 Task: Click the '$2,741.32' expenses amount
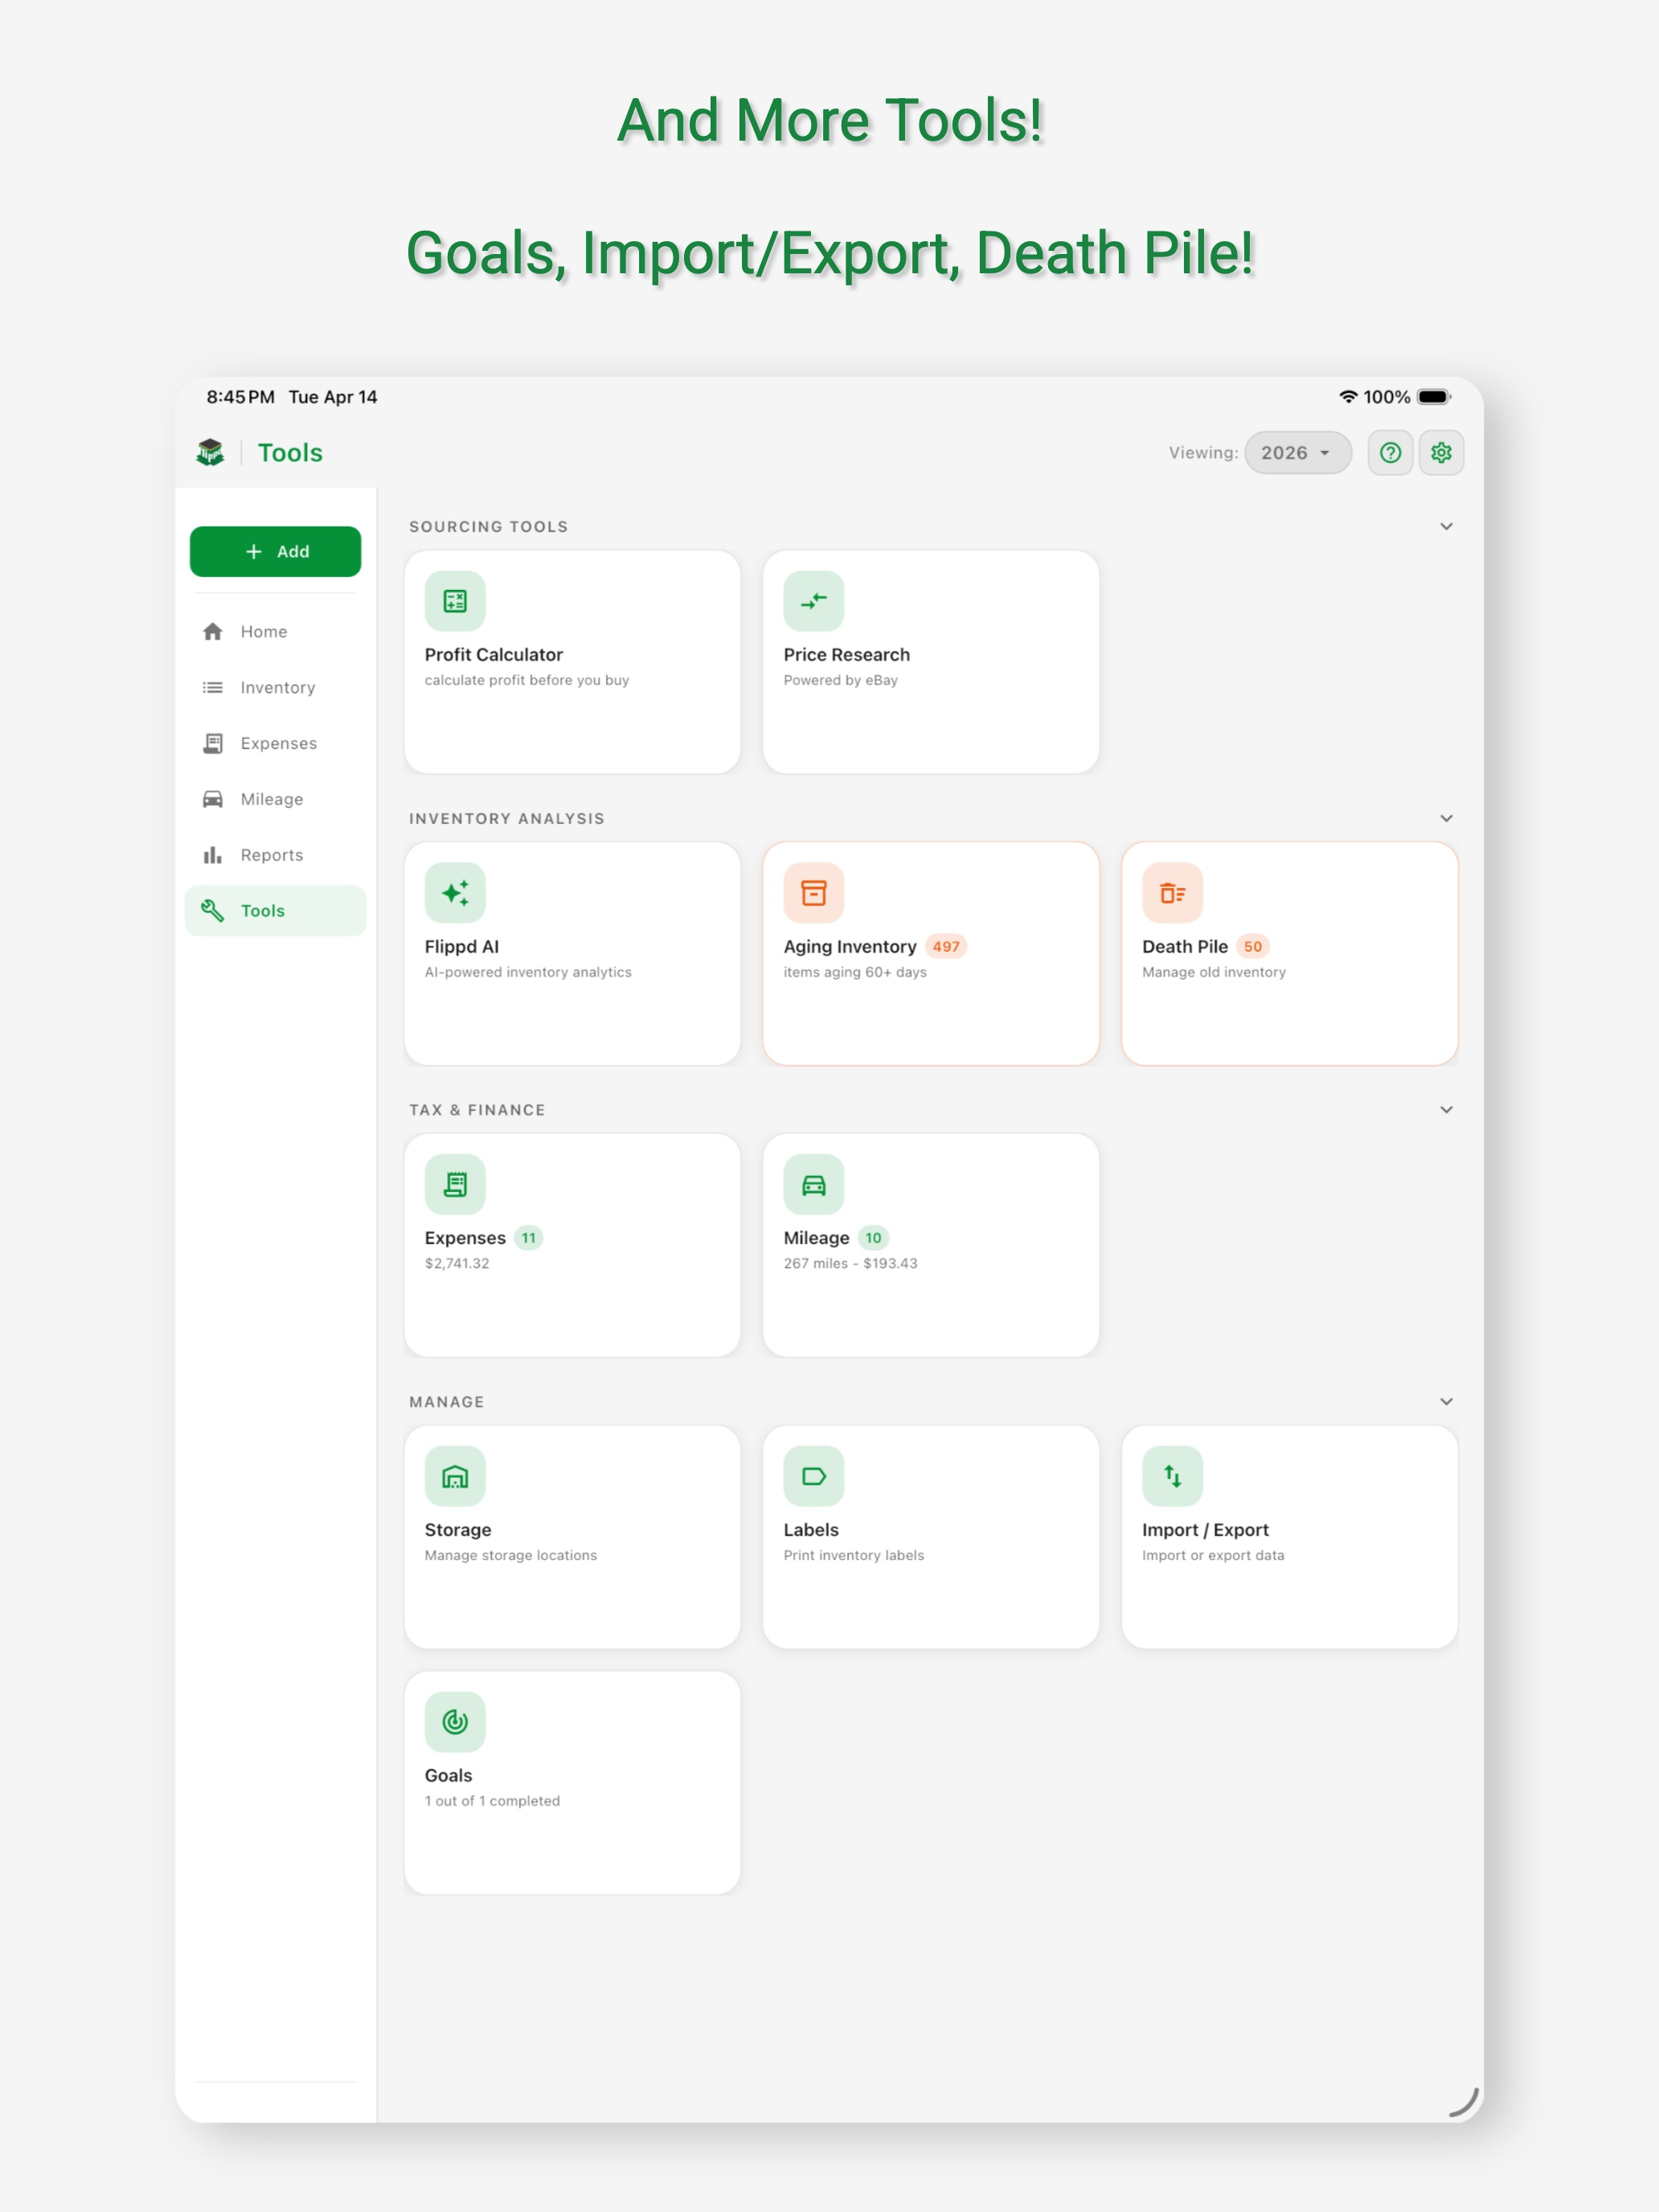[457, 1264]
